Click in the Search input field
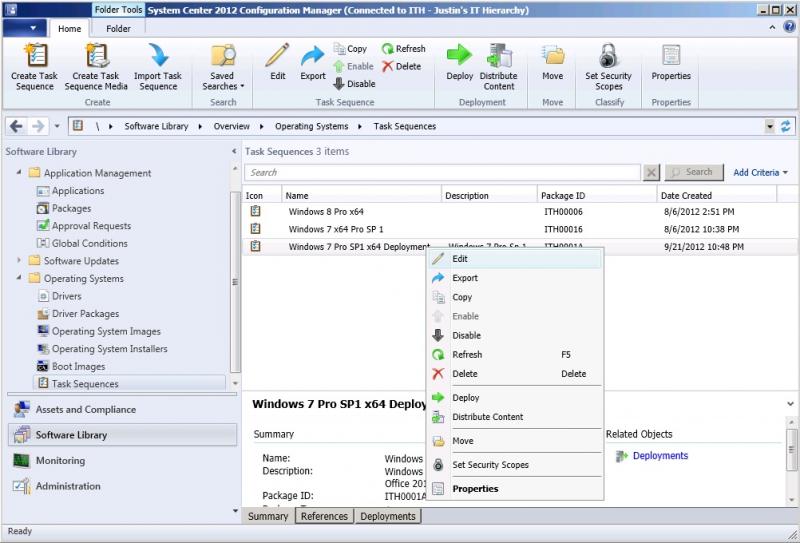800x543 pixels. point(442,172)
